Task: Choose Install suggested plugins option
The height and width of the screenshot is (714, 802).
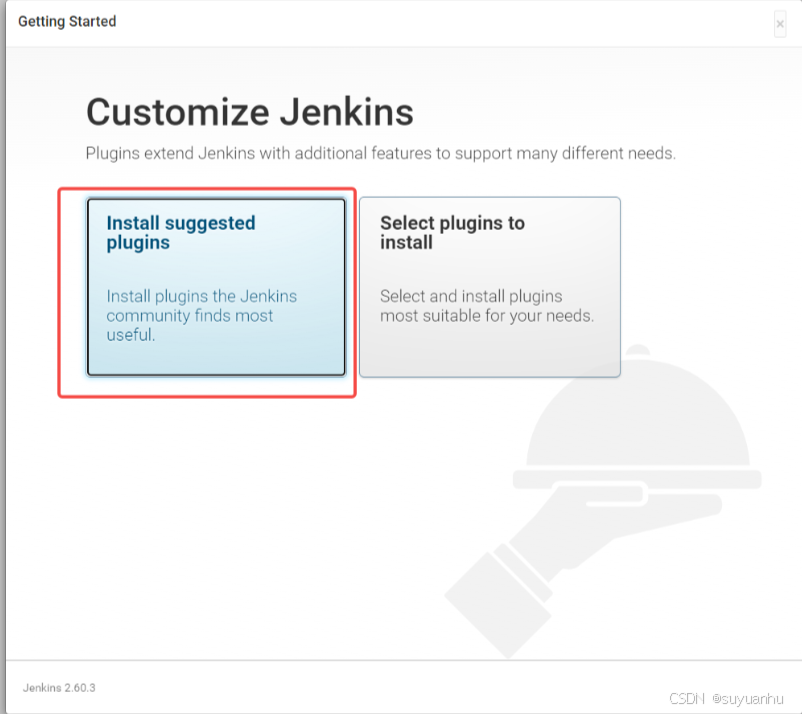Action: (216, 287)
